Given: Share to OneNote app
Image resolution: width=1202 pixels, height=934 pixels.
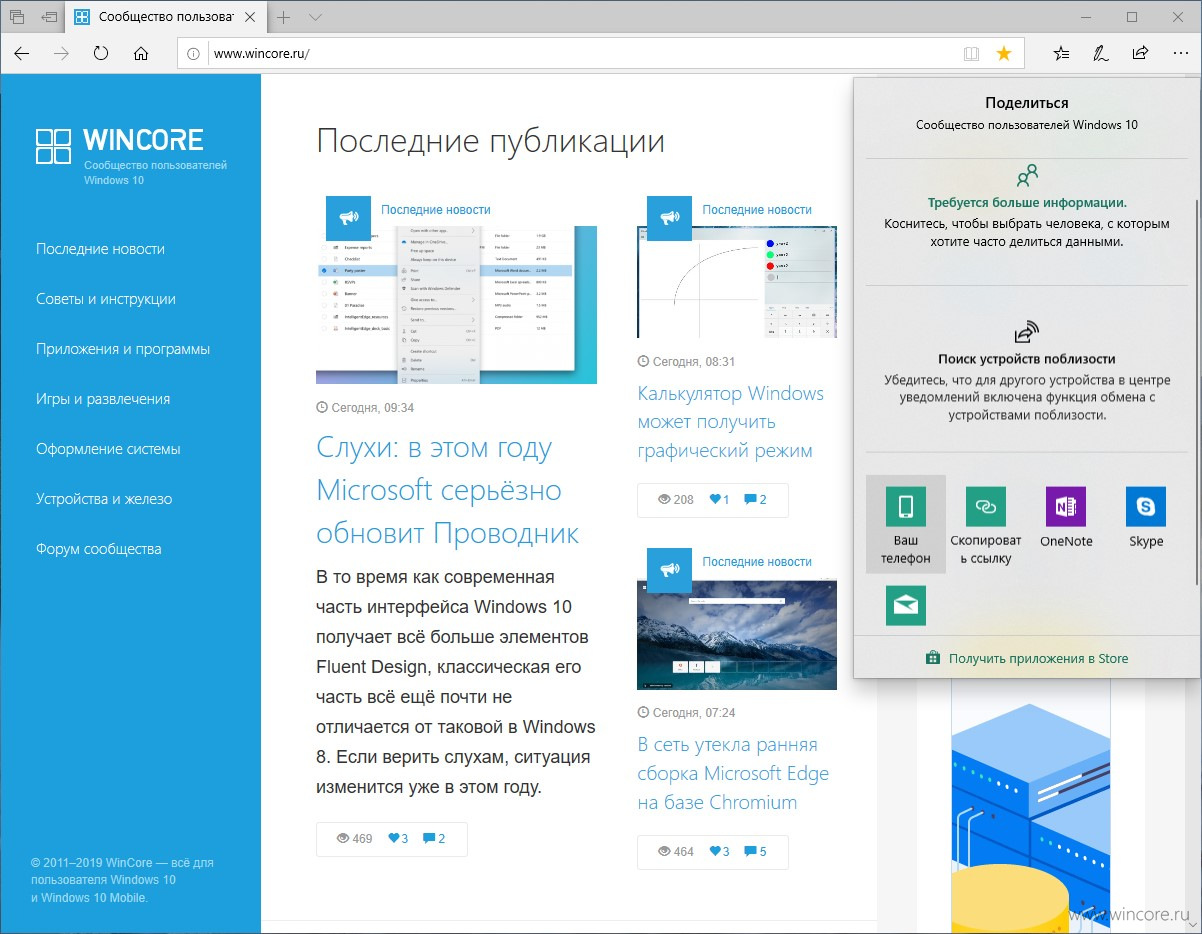Looking at the screenshot, I should [x=1066, y=518].
